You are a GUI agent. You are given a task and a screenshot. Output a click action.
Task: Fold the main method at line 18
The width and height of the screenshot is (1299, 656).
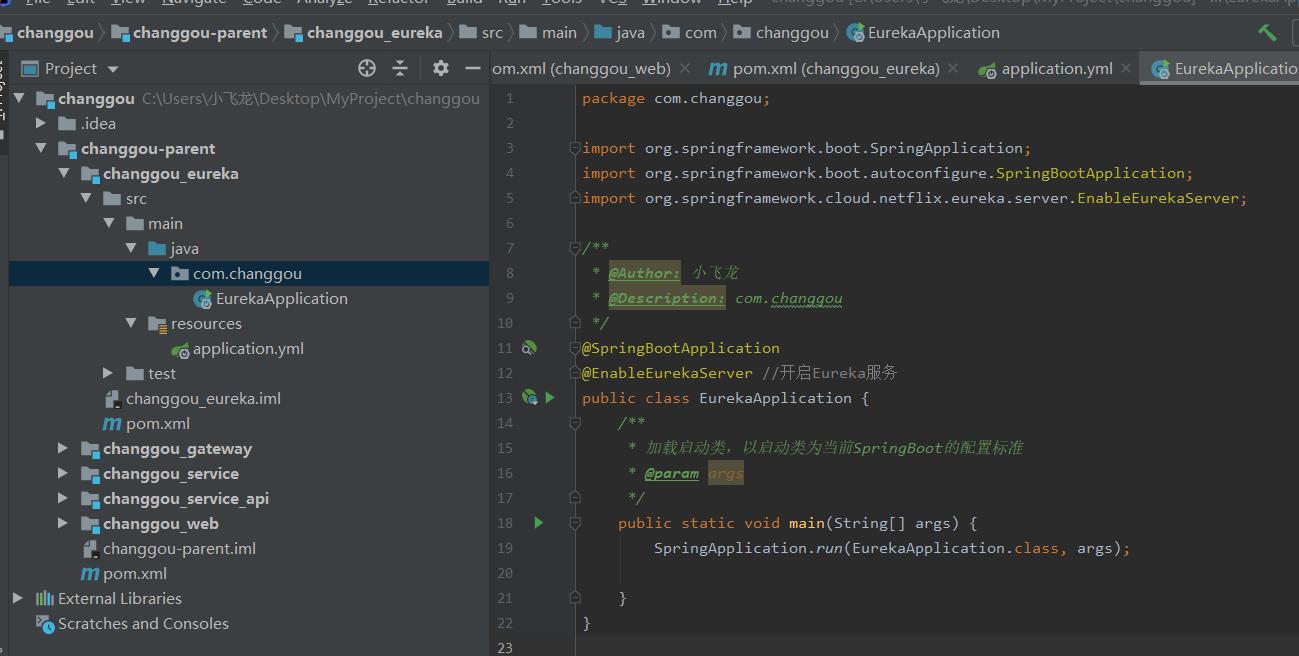[575, 523]
